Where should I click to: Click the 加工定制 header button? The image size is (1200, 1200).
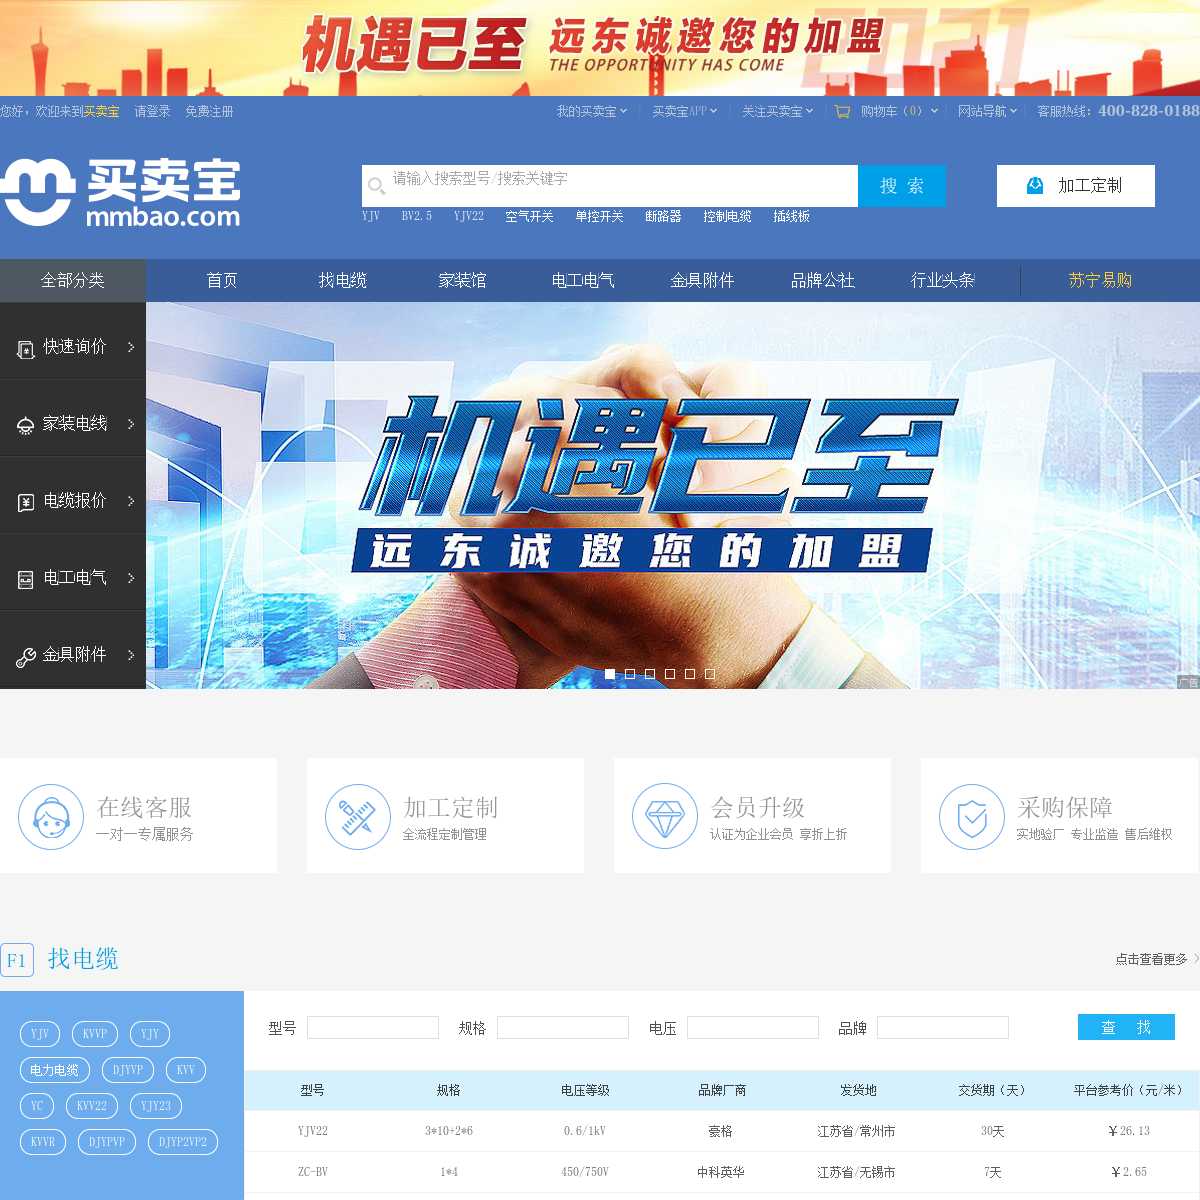click(x=1076, y=186)
